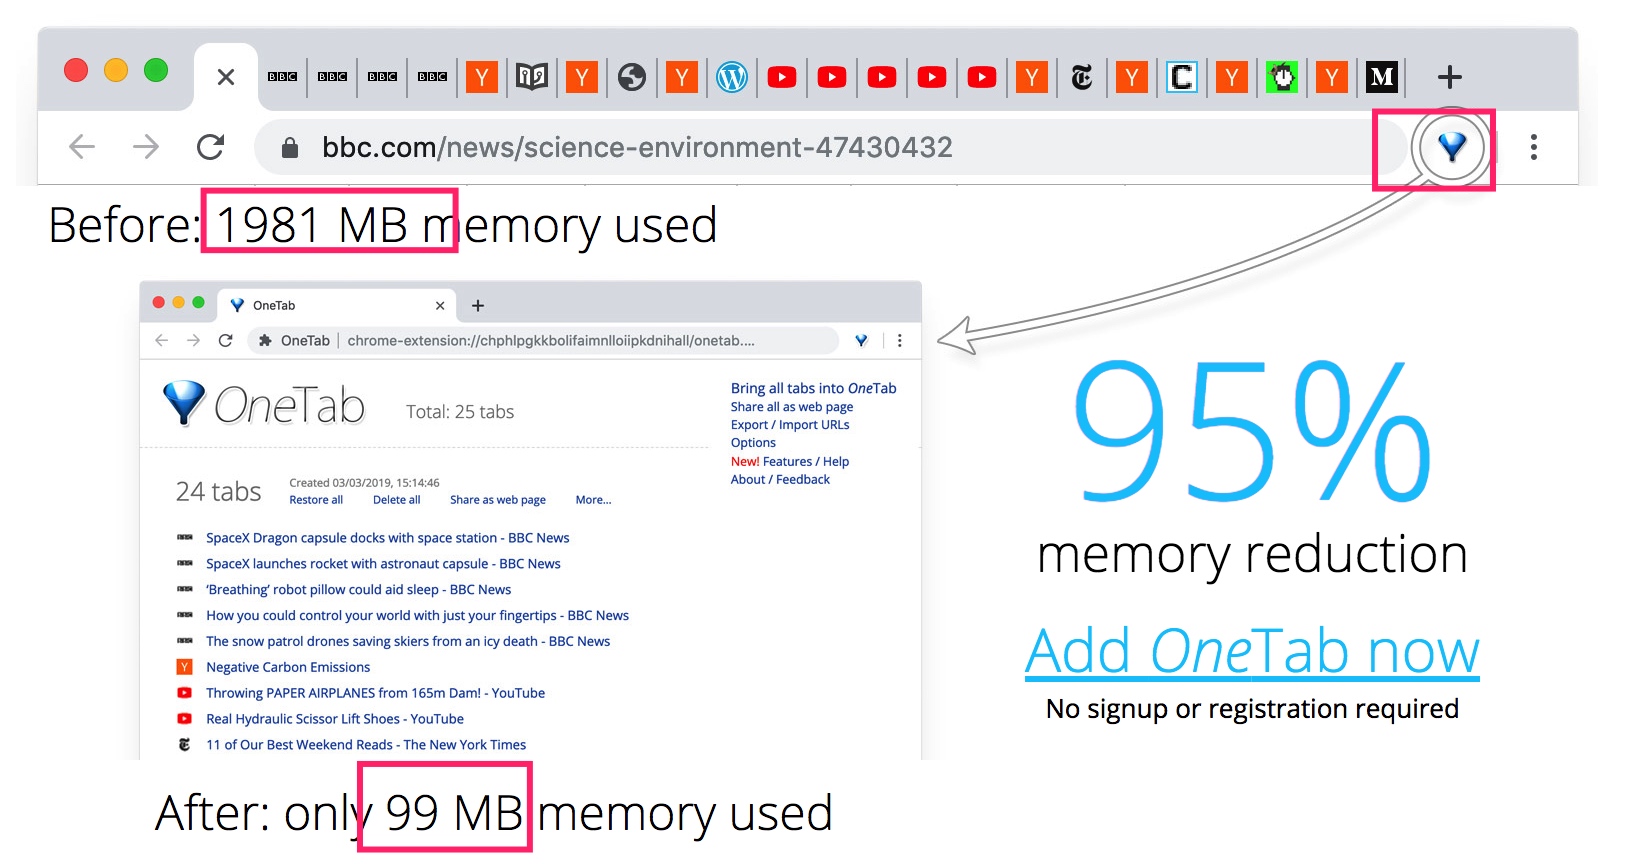
Task: Switch to the WordPress tab
Action: [732, 77]
